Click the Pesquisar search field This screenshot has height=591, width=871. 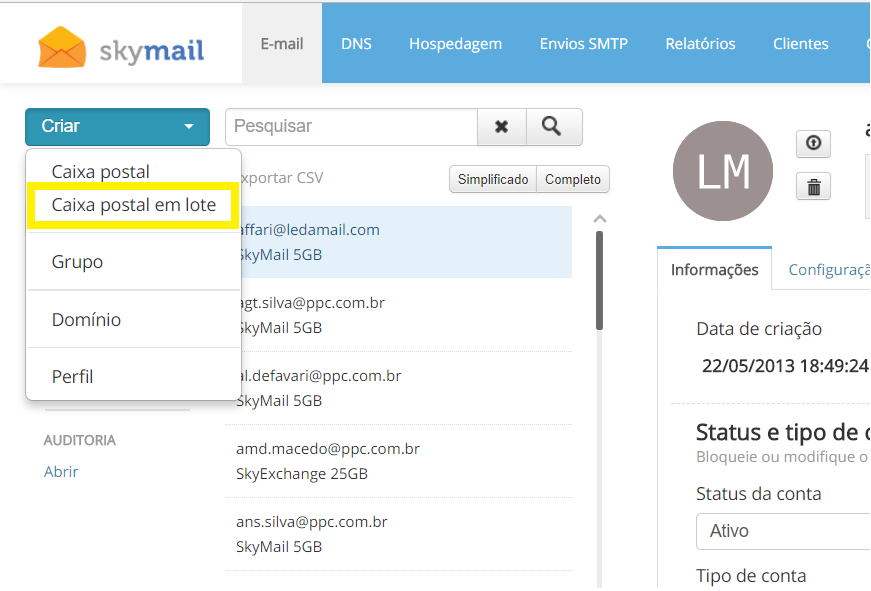pos(351,127)
